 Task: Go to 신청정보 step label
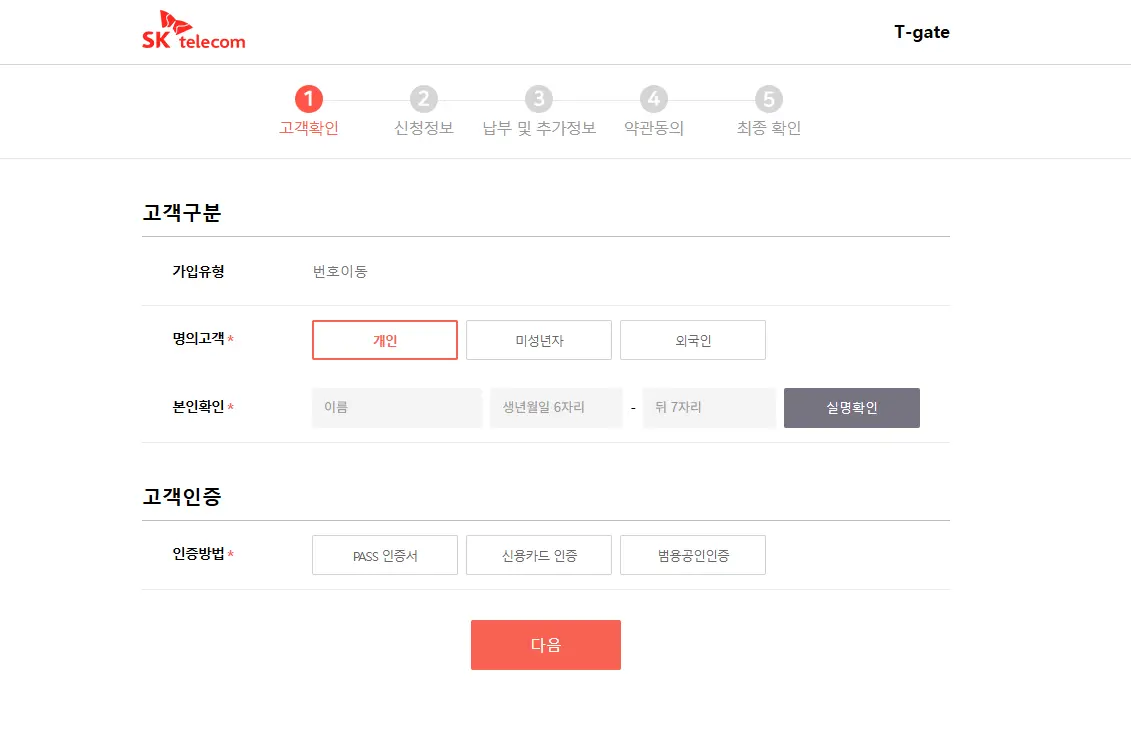[424, 128]
